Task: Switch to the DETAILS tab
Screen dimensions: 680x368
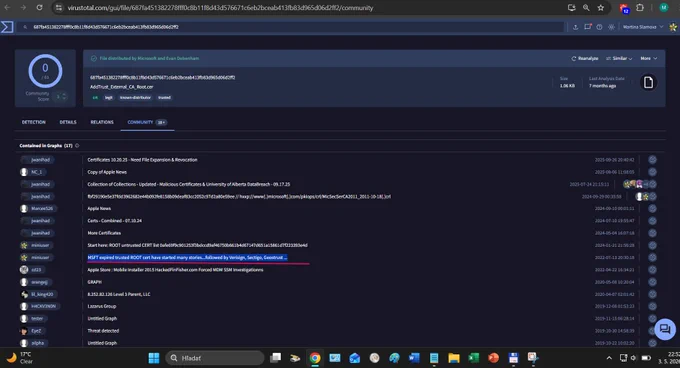Action: [68, 122]
